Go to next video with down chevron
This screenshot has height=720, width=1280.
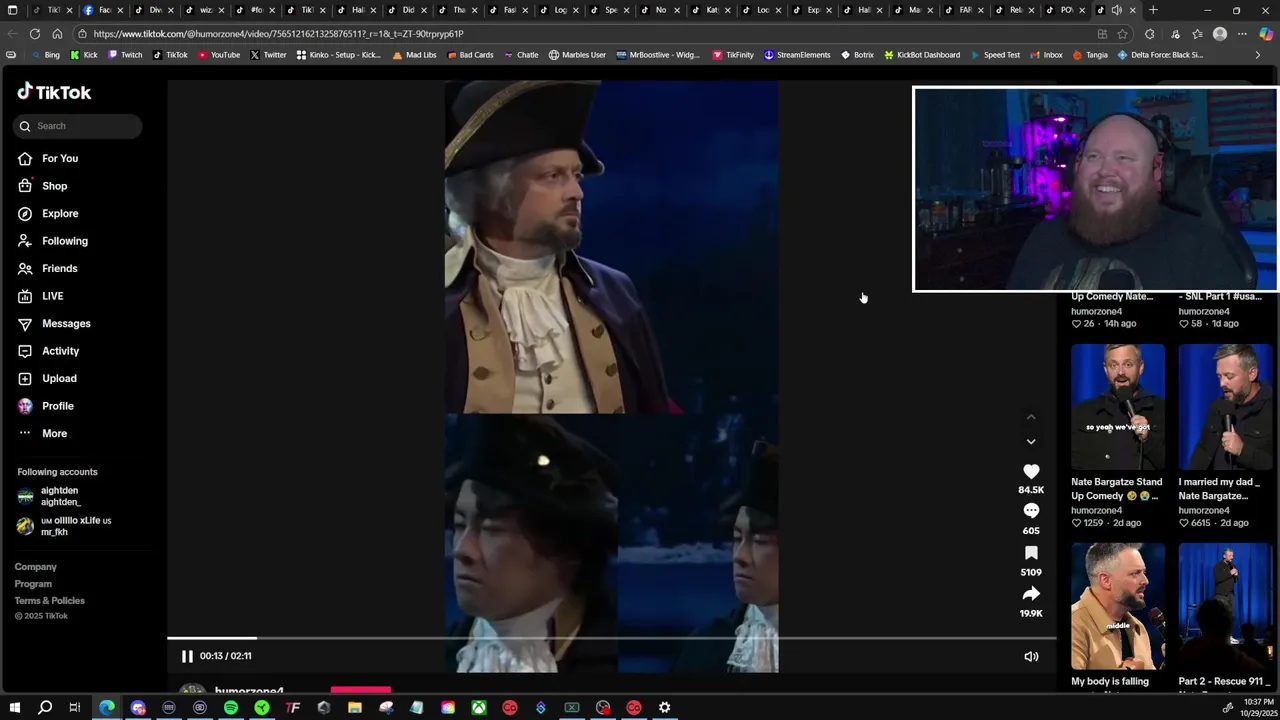(1031, 441)
